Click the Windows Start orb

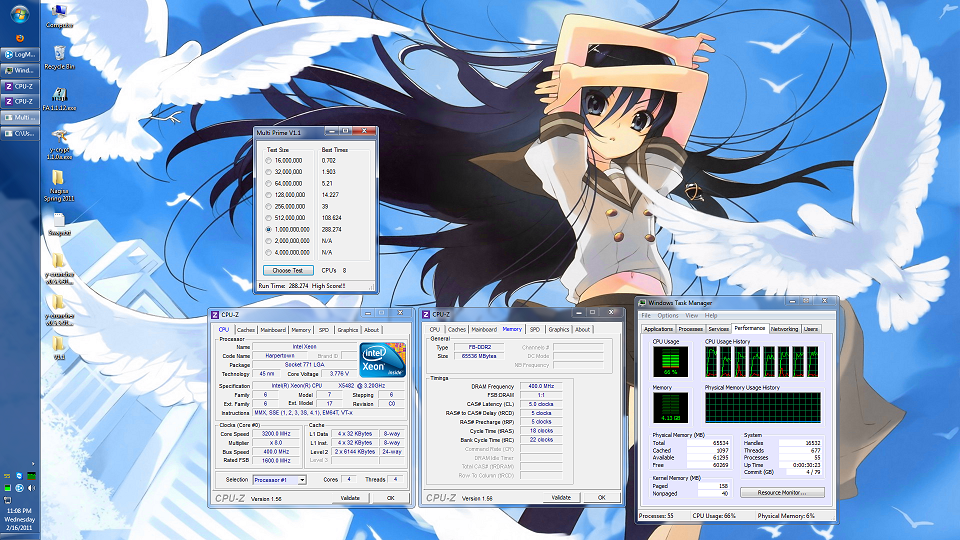tap(21, 13)
